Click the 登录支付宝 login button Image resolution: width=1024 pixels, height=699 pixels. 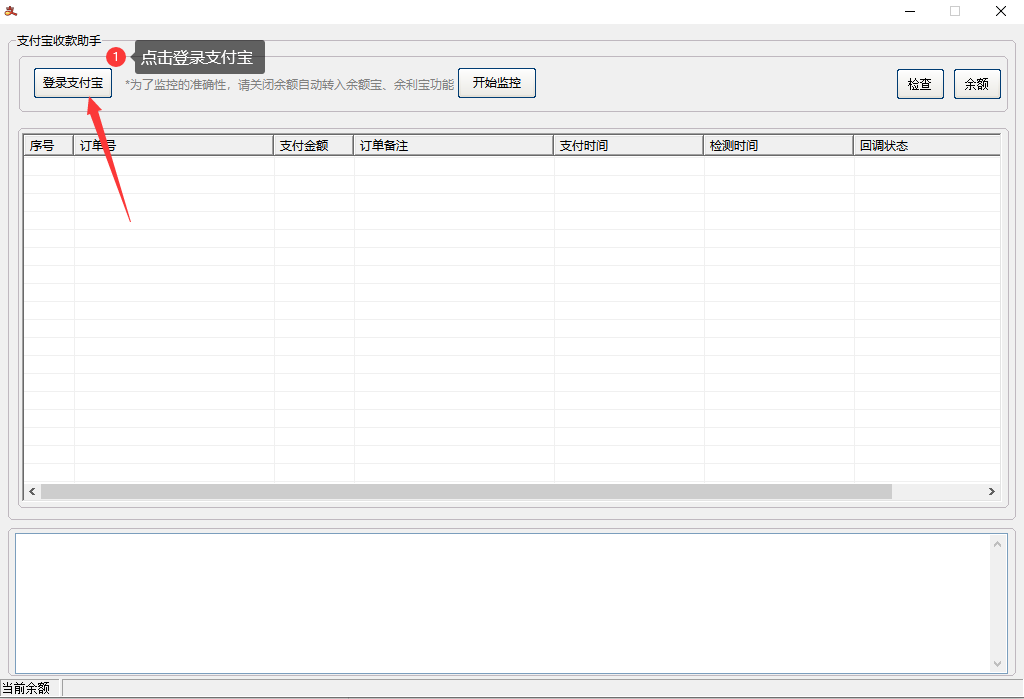pos(72,83)
